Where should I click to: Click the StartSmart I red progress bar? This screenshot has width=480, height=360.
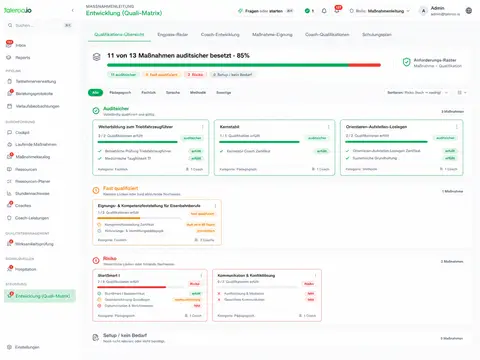click(x=131, y=287)
